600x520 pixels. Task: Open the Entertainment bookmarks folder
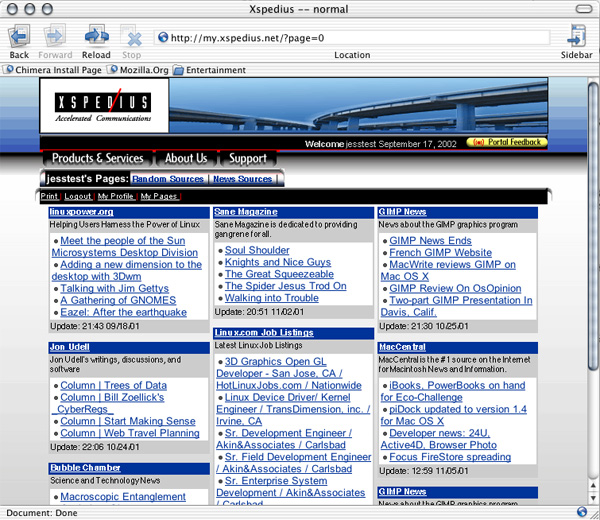click(x=209, y=70)
